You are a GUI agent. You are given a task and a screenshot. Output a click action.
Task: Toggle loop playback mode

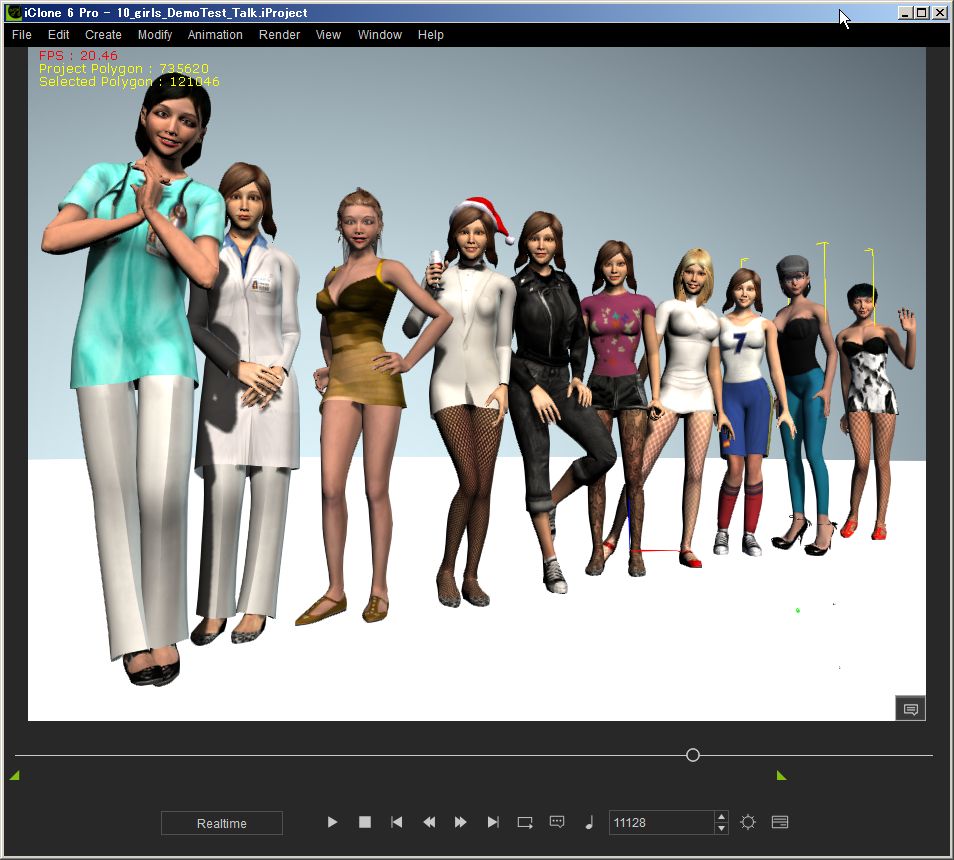[x=525, y=822]
